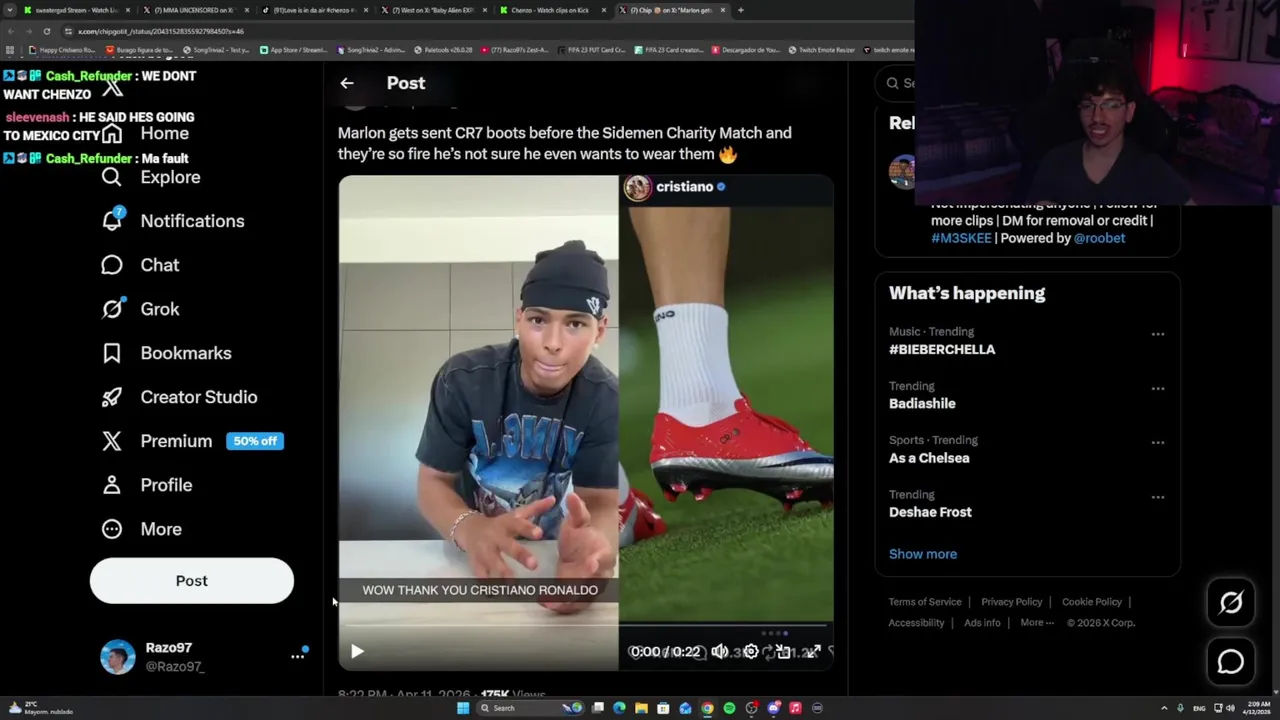Click the Grok logo icon in sidebar
The image size is (1280, 720).
point(112,309)
